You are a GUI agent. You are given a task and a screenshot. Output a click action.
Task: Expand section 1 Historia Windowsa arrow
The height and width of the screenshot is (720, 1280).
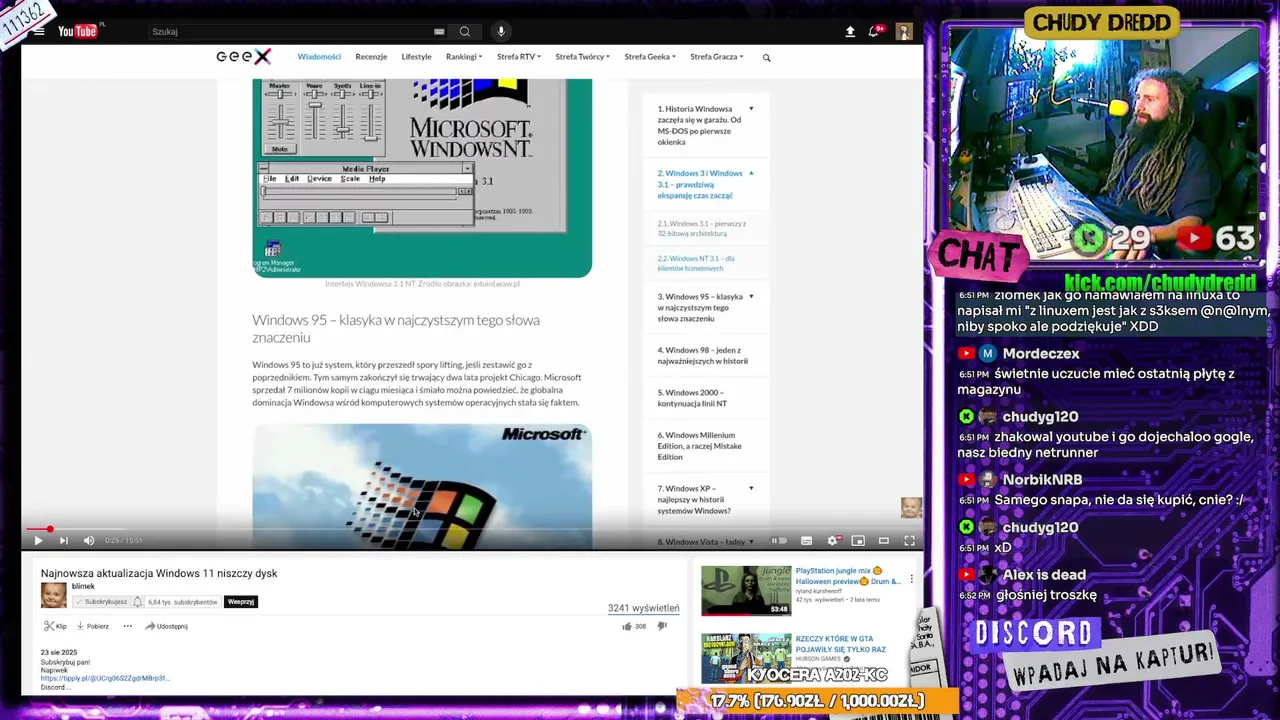point(751,109)
